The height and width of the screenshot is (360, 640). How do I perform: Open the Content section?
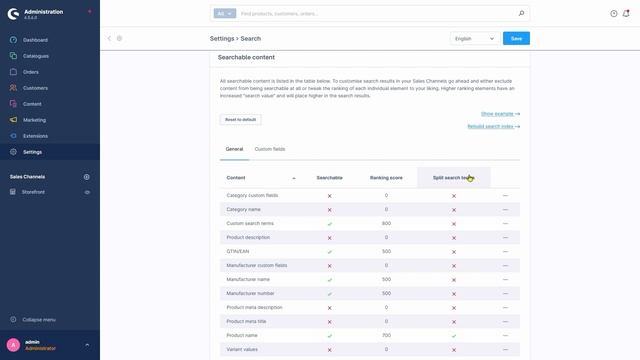click(x=32, y=104)
